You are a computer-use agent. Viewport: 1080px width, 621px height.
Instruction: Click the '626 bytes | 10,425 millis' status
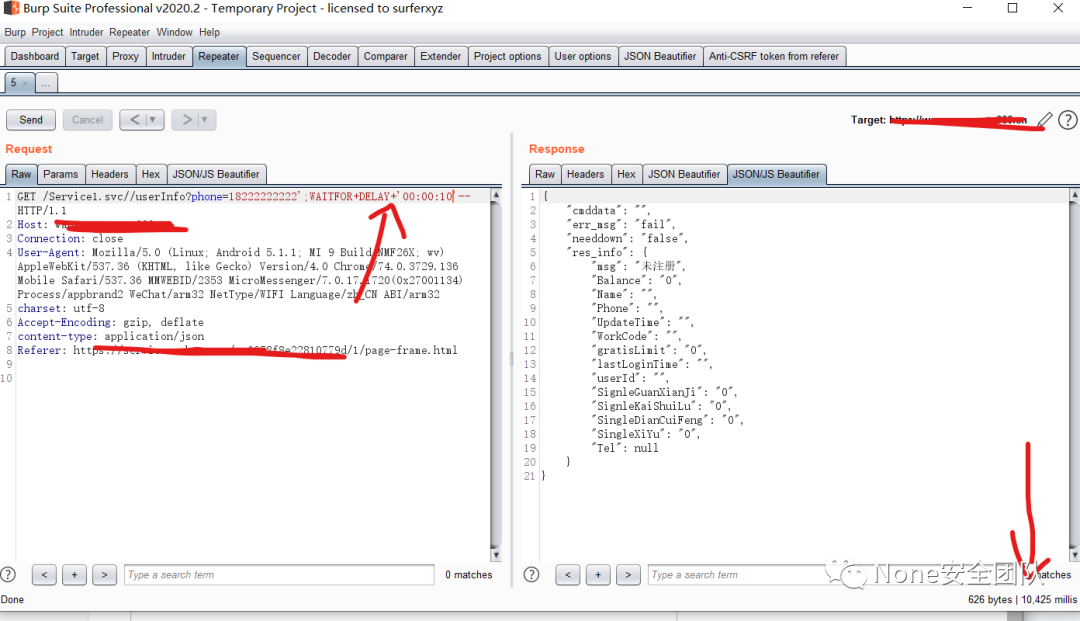[x=1022, y=600]
